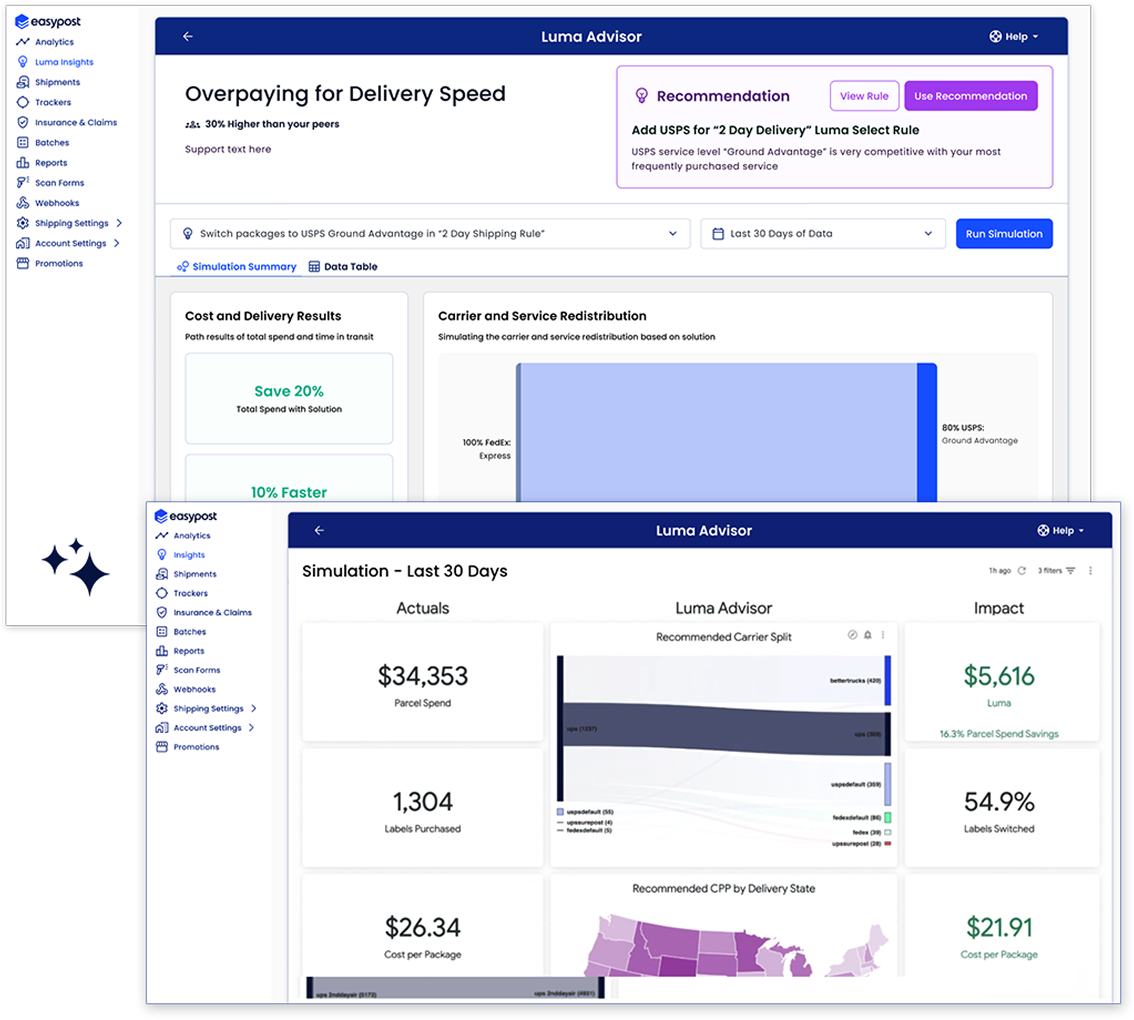Open Batches in the front window sidebar
The image size is (1134, 1020).
181,632
